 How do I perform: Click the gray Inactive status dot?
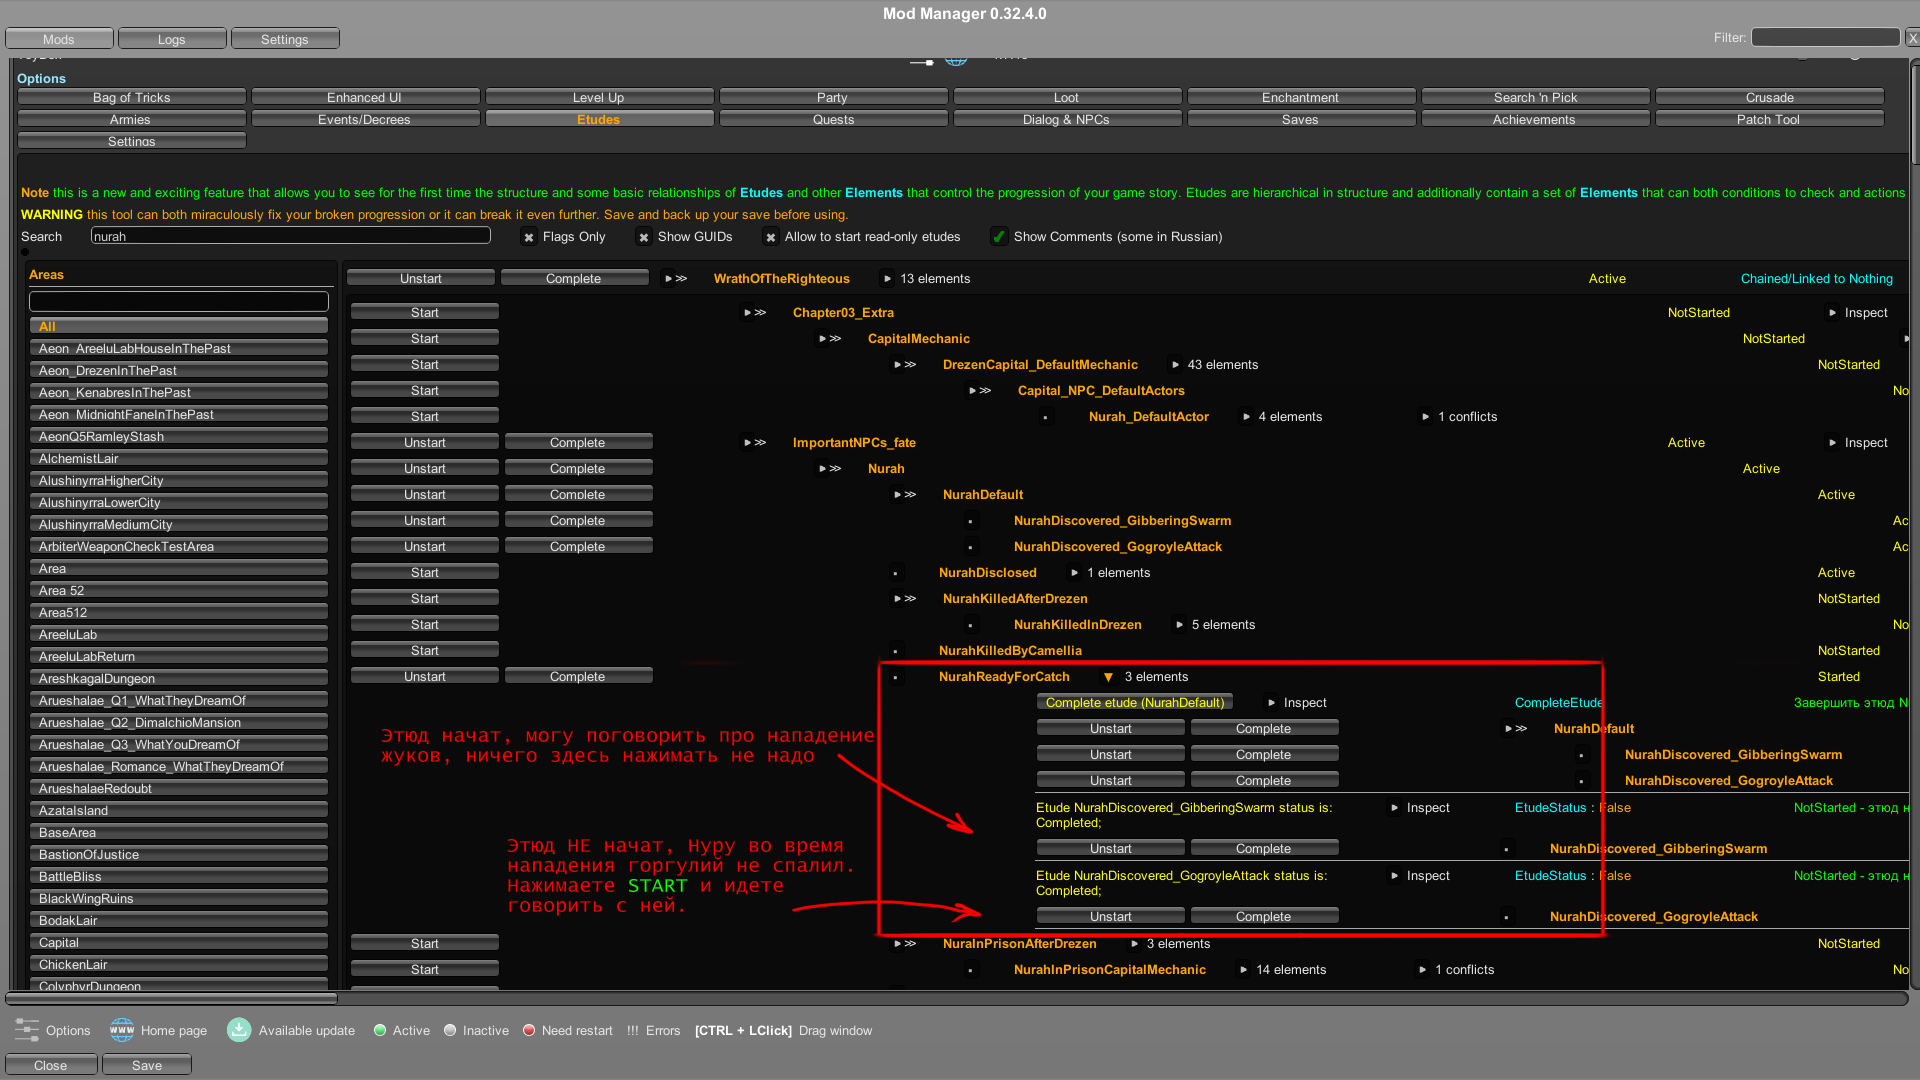(x=450, y=1030)
